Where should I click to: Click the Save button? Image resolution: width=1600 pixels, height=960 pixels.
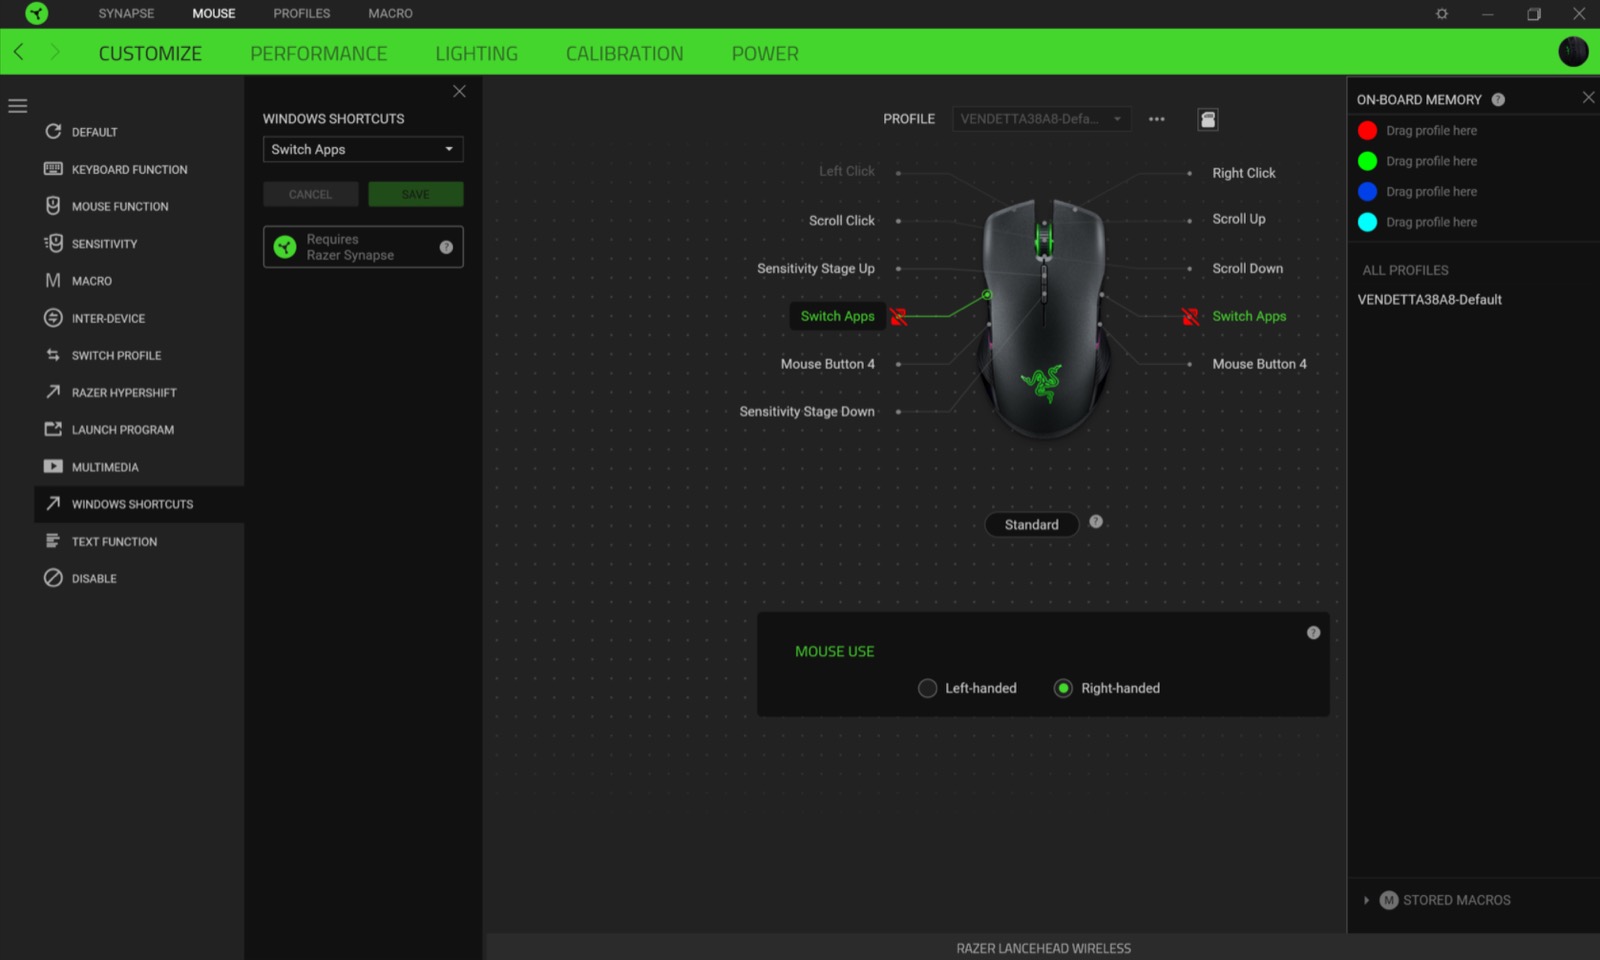(416, 194)
